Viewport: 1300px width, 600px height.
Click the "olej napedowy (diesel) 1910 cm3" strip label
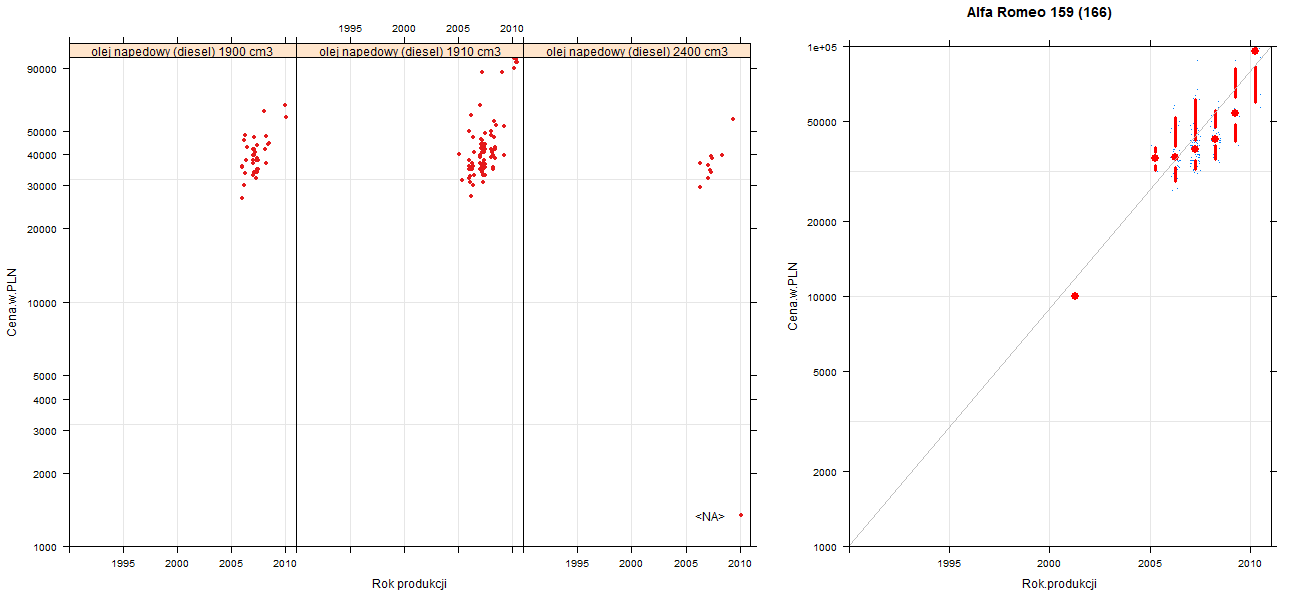pyautogui.click(x=410, y=51)
